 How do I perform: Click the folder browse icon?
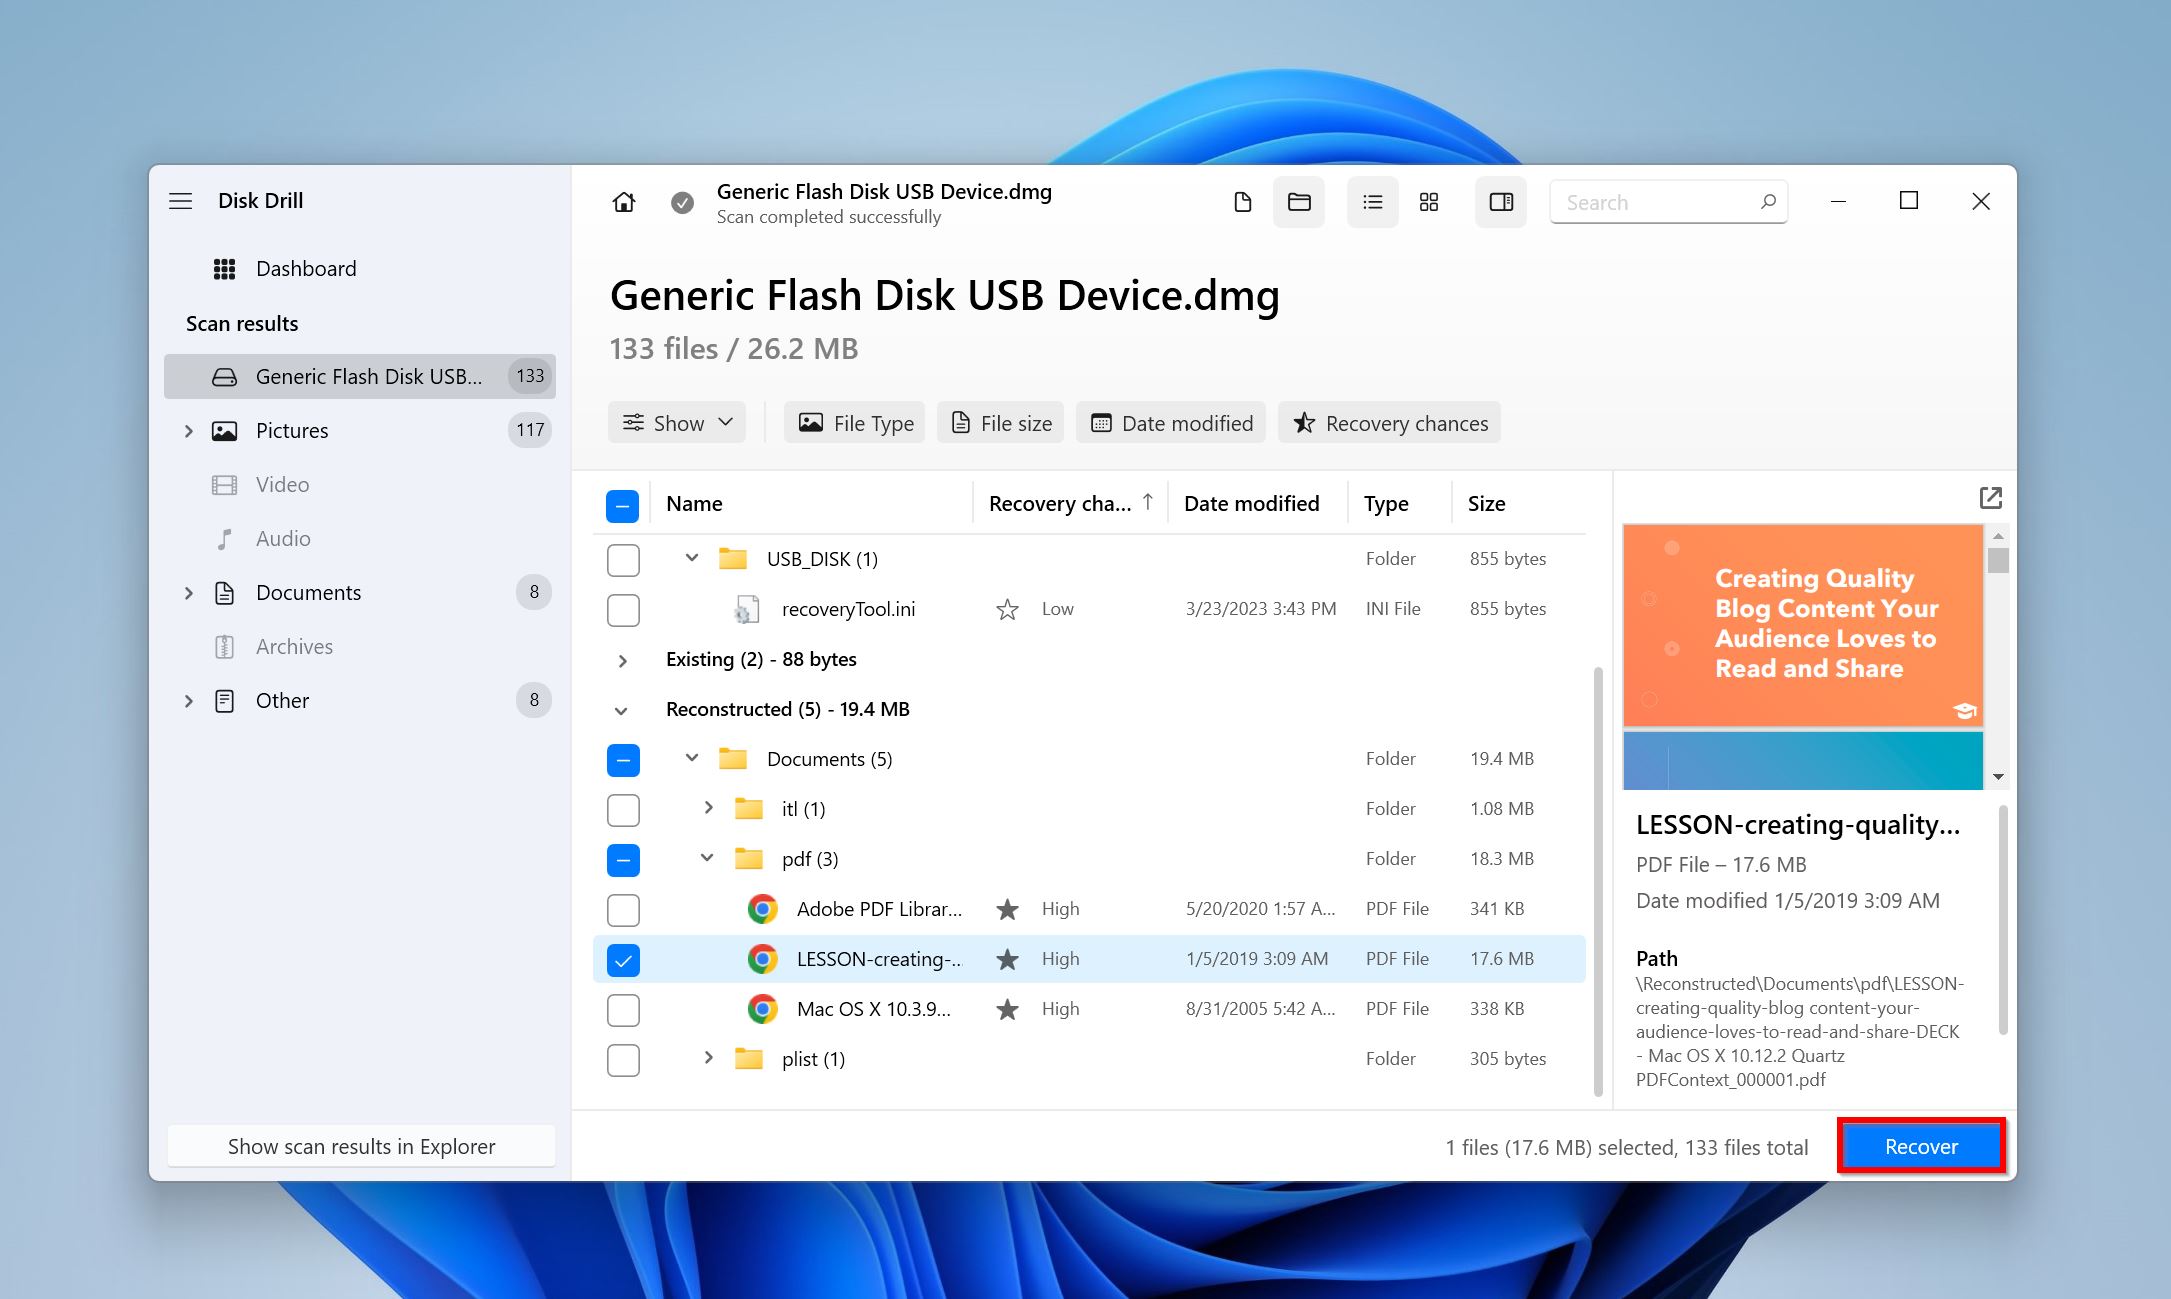[x=1300, y=203]
